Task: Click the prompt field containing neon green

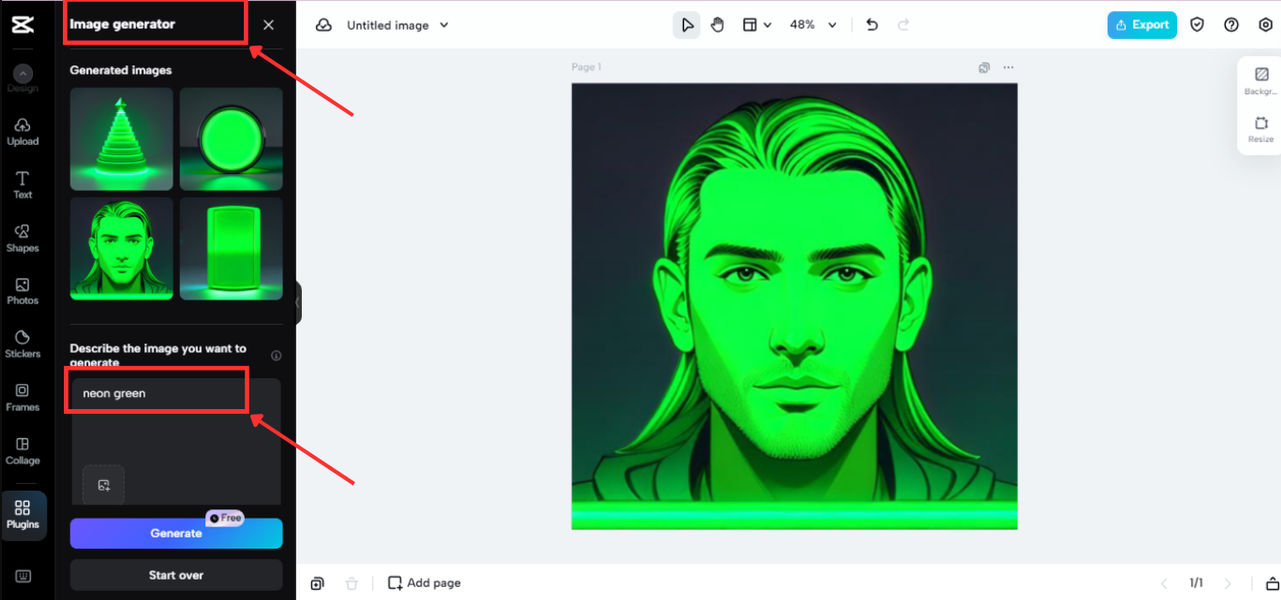Action: [176, 441]
